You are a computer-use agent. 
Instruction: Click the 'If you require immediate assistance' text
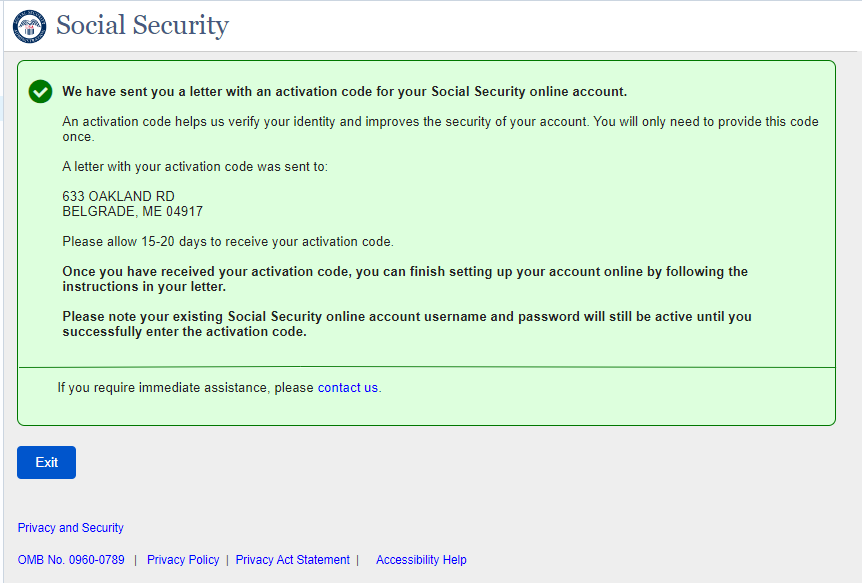[x=186, y=388]
